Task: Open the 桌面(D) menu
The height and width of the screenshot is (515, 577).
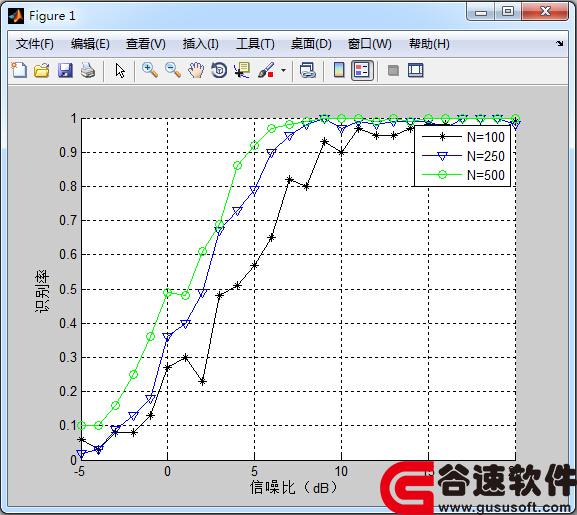Action: [x=311, y=44]
